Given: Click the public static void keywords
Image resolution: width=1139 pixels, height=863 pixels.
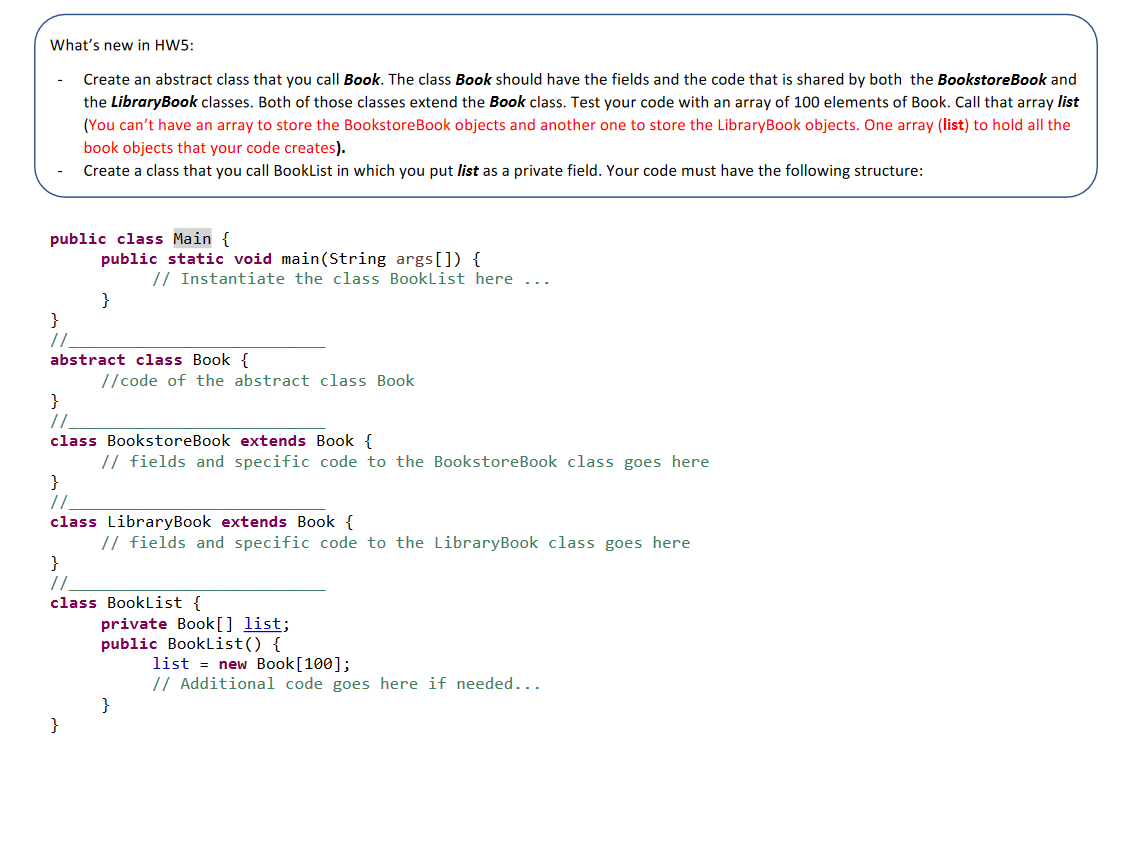Looking at the screenshot, I should (x=185, y=258).
